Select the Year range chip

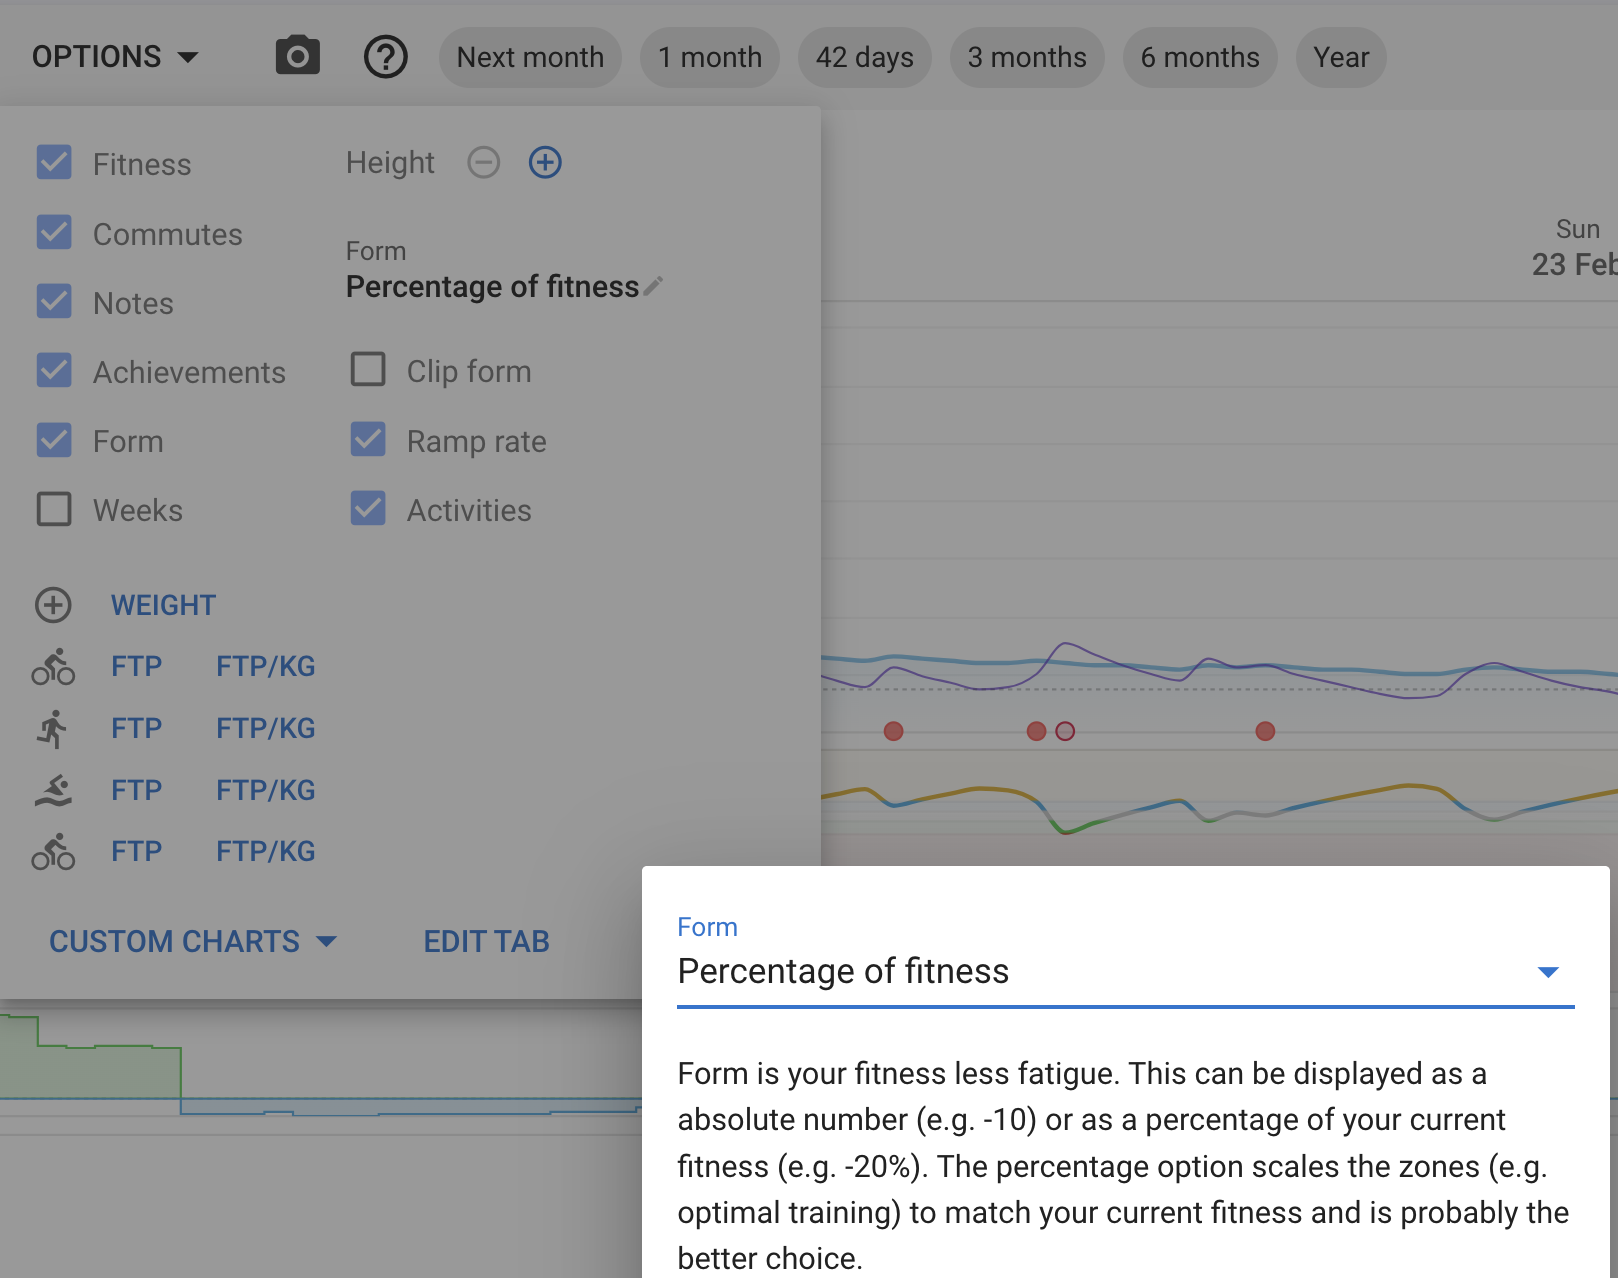(1341, 57)
